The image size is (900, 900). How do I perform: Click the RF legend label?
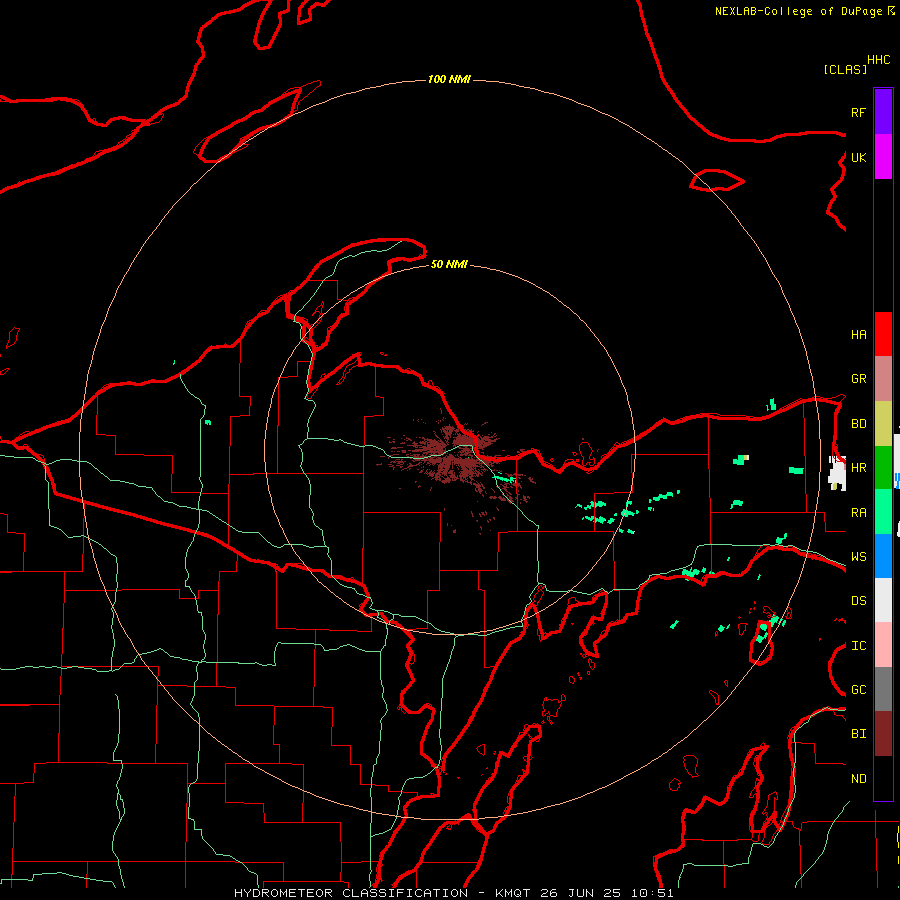tap(858, 112)
